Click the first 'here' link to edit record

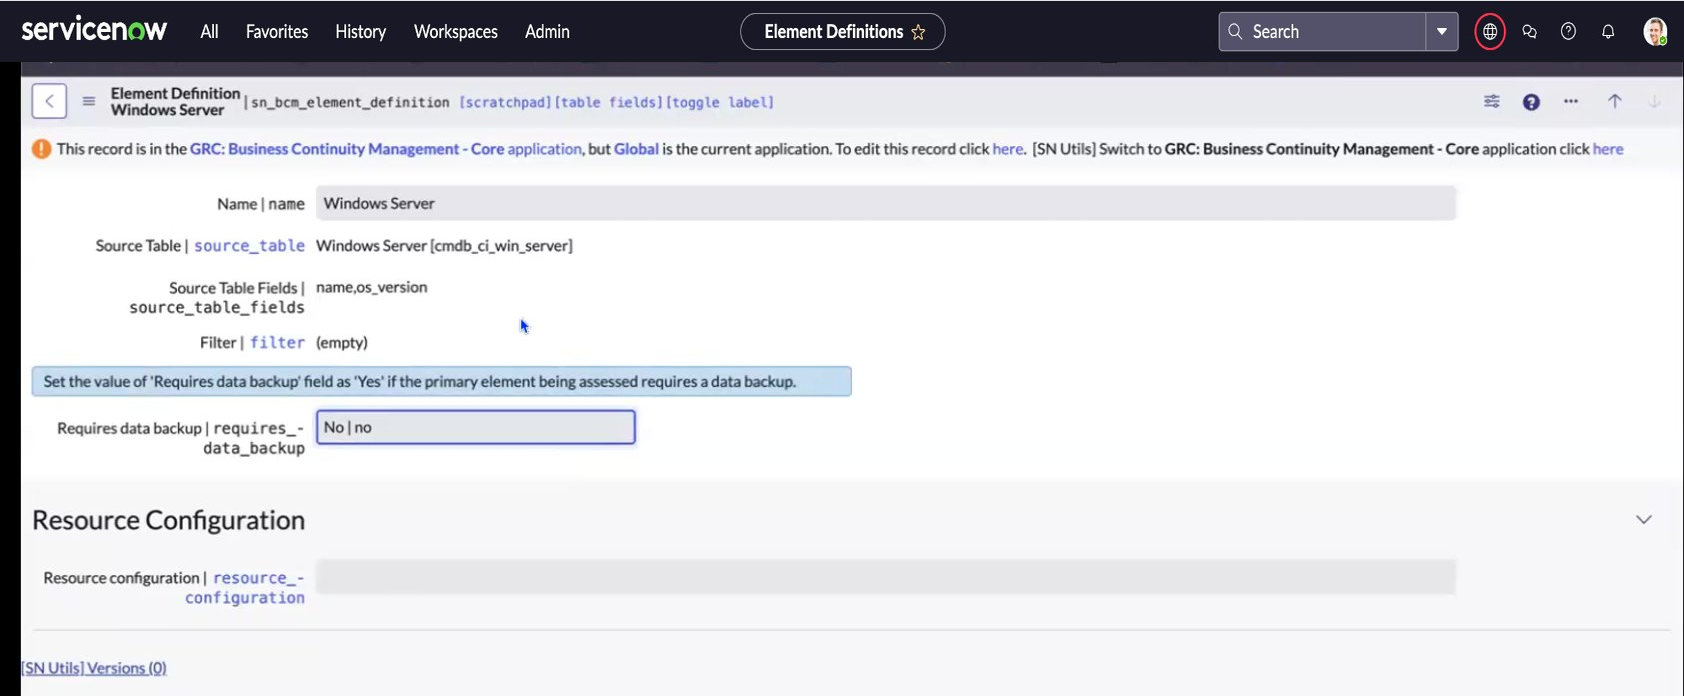click(1008, 149)
